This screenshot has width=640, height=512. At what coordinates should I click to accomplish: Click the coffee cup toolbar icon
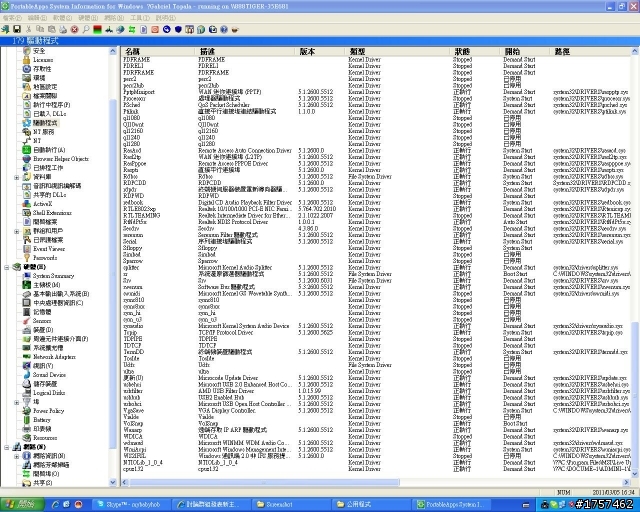(235, 29)
